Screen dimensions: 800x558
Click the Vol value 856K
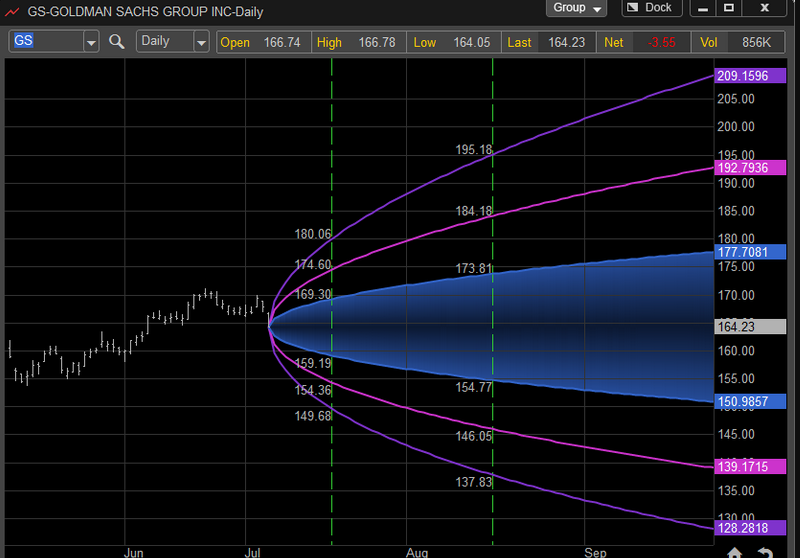(x=756, y=42)
